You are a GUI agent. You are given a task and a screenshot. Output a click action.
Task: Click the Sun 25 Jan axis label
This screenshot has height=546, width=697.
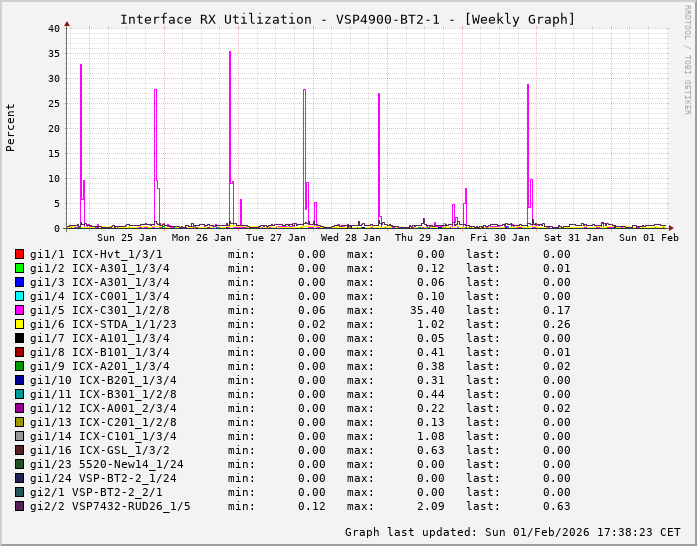[x=127, y=238]
